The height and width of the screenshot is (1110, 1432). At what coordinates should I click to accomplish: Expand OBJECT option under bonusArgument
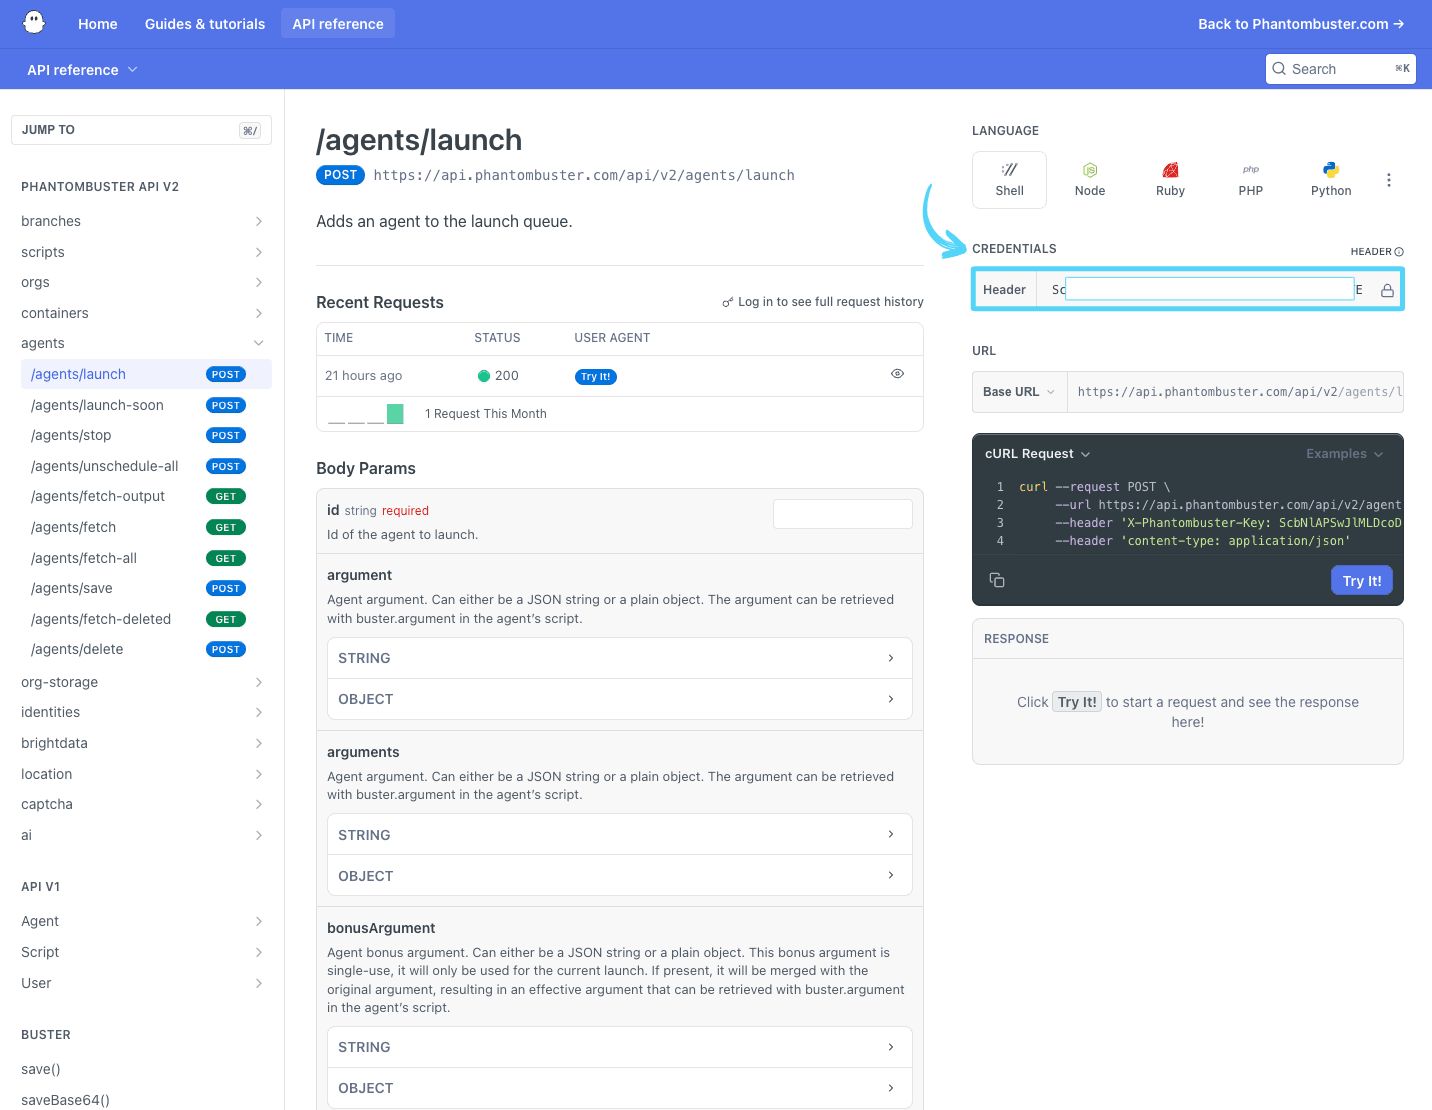pos(620,1088)
